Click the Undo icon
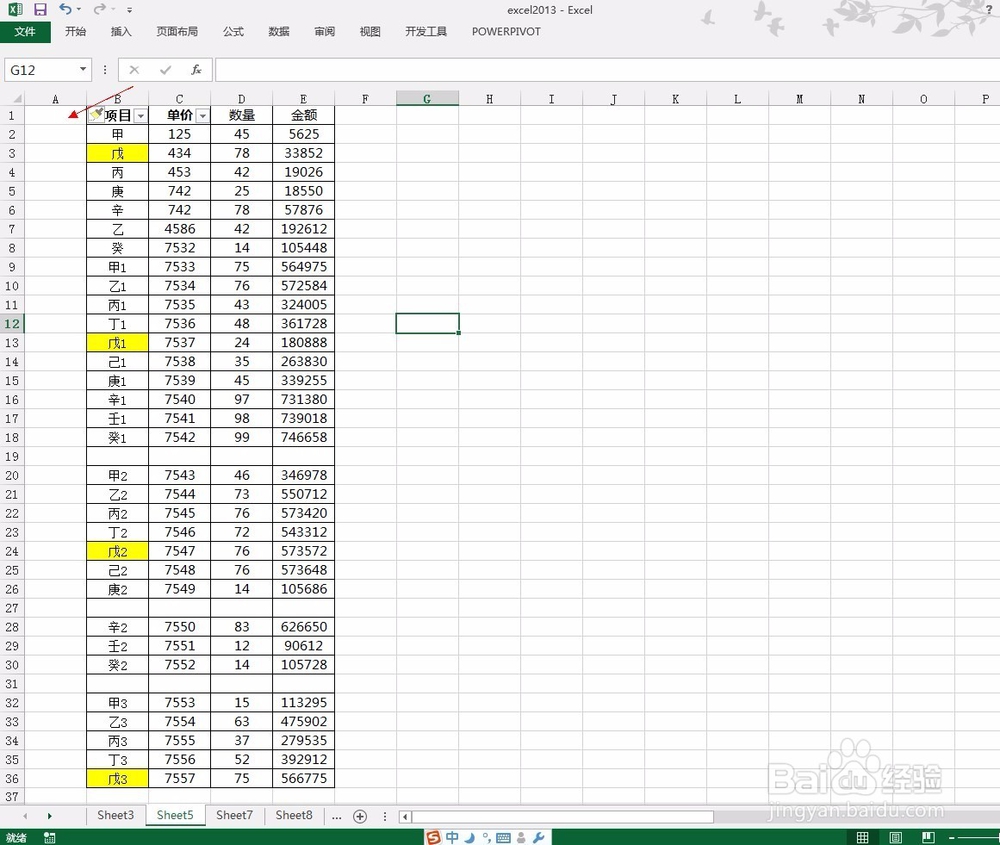 [66, 9]
